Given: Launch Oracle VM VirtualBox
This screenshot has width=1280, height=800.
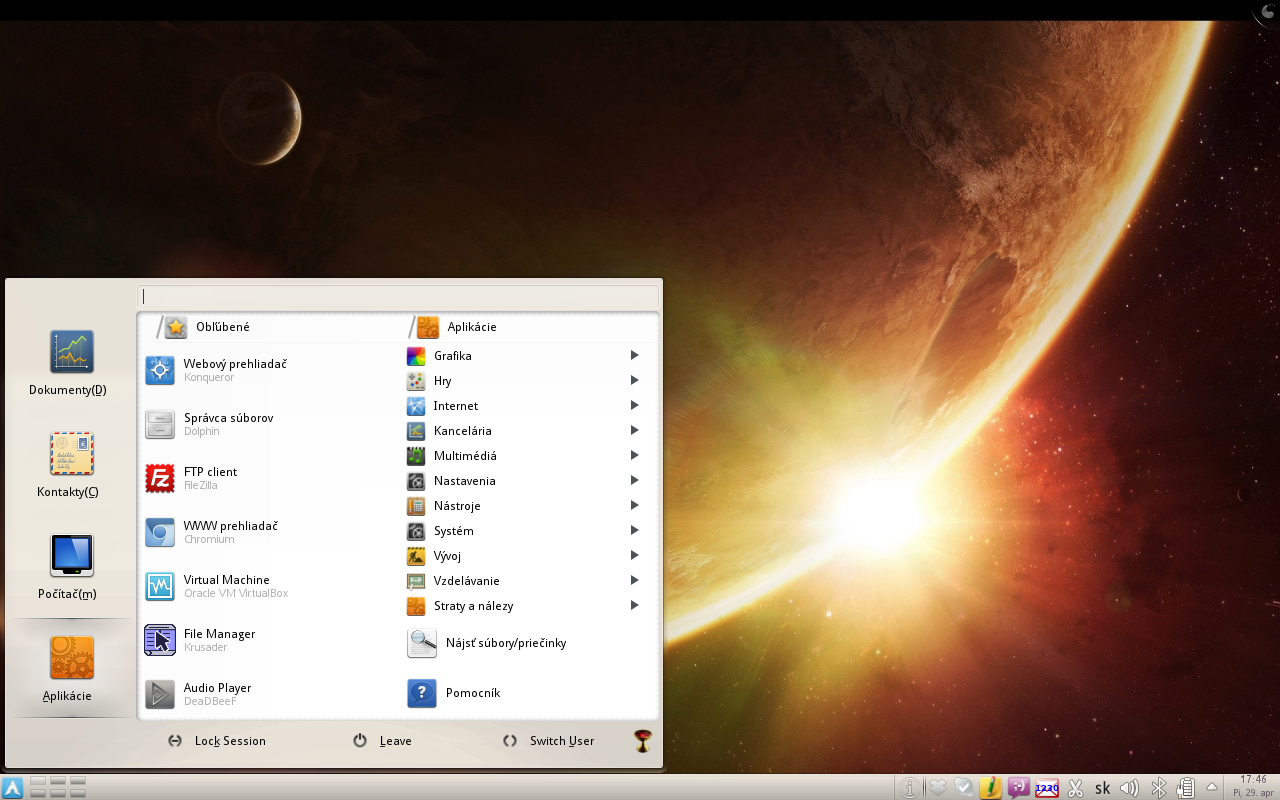Looking at the screenshot, I should pyautogui.click(x=270, y=586).
